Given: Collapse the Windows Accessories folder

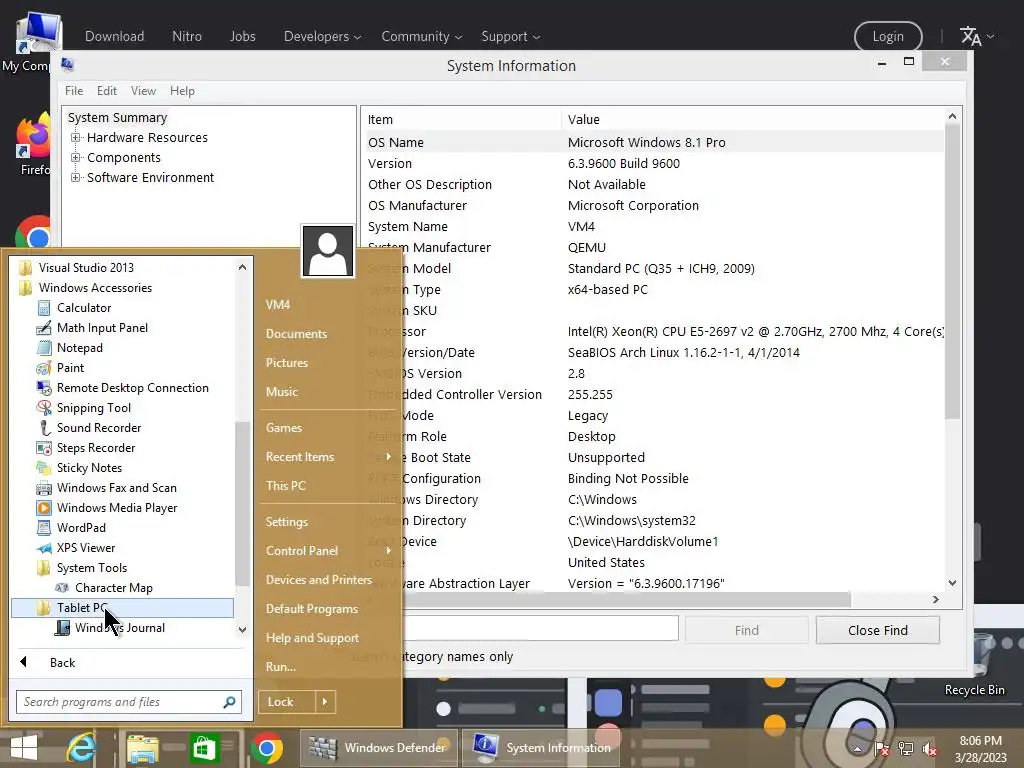Looking at the screenshot, I should (94, 288).
